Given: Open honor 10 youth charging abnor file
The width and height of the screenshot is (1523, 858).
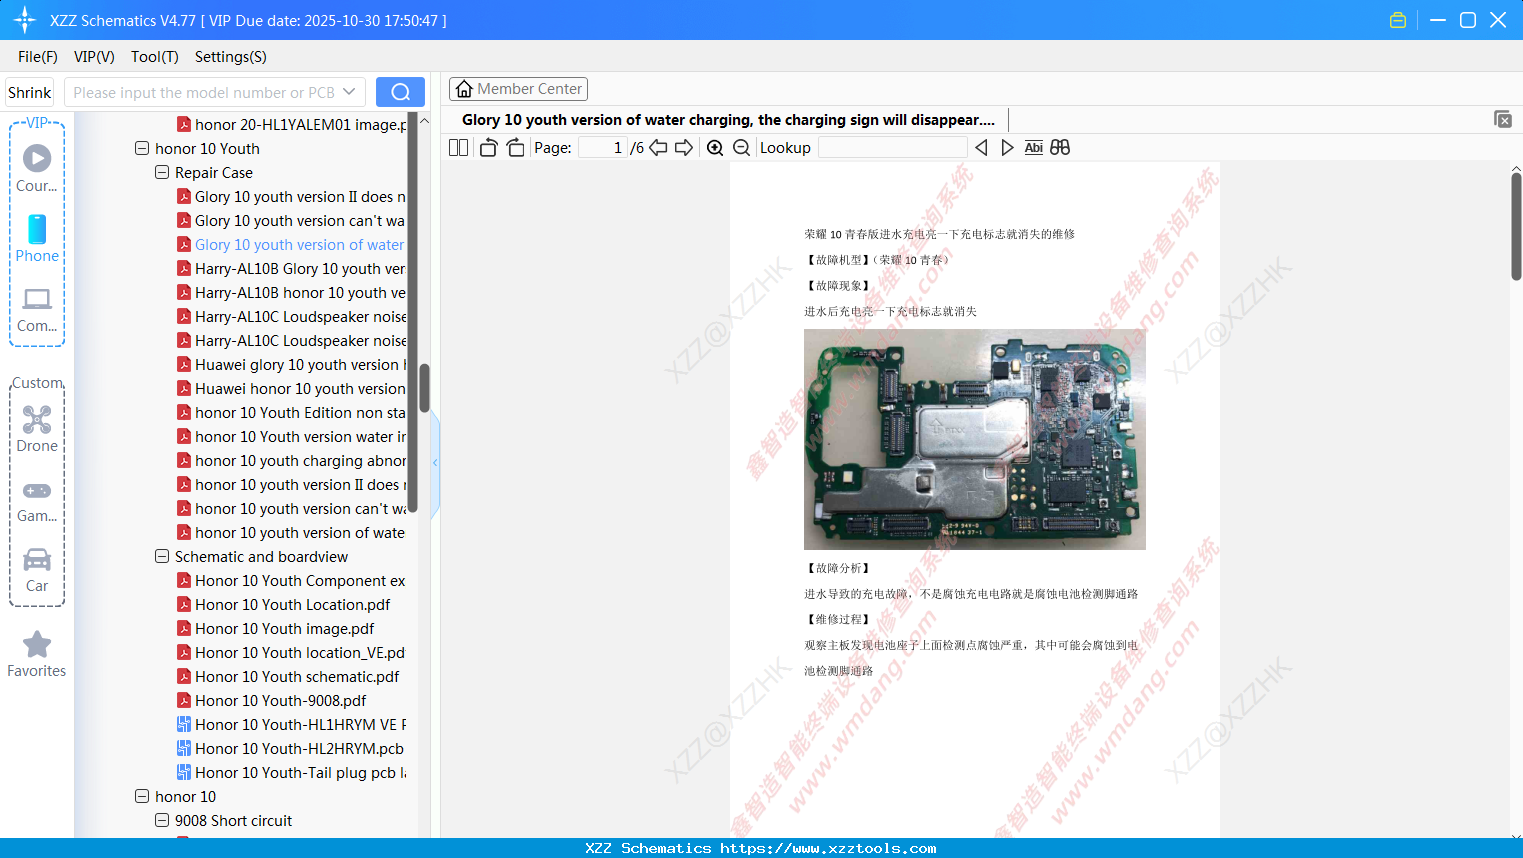Looking at the screenshot, I should click(292, 460).
